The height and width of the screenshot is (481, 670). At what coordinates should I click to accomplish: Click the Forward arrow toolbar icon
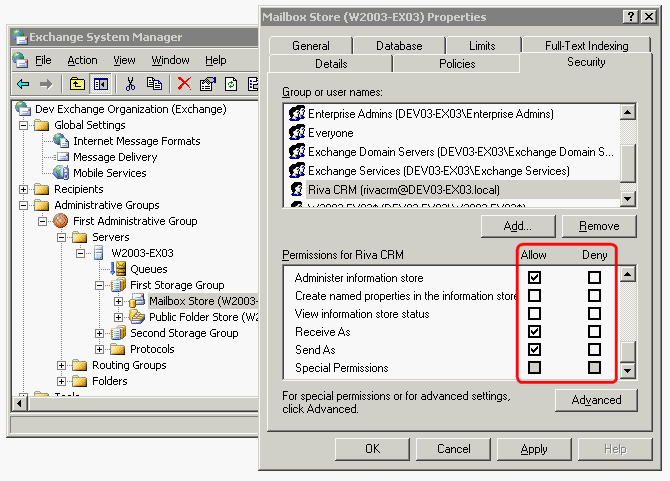[x=46, y=84]
